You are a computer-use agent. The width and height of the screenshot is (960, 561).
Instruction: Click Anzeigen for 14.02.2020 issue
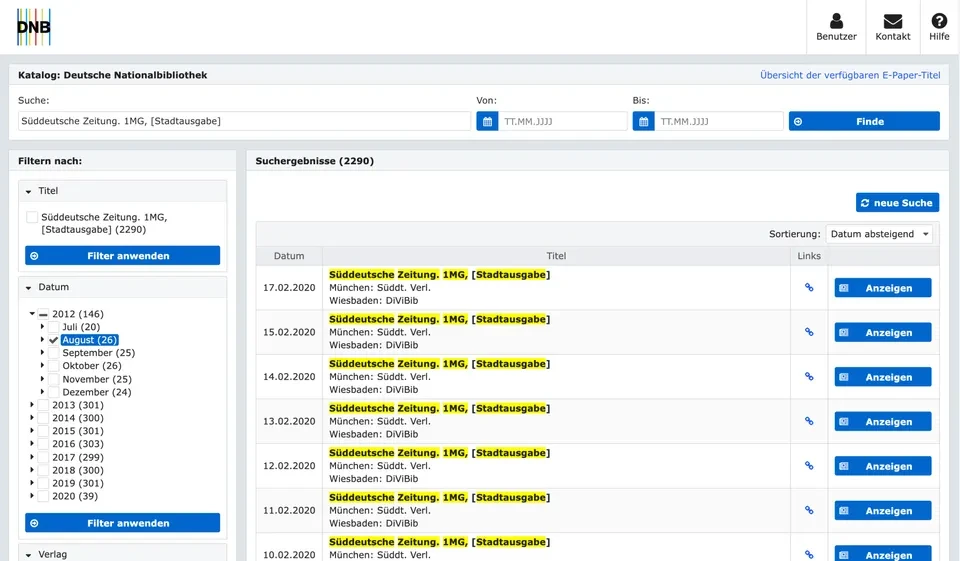click(883, 377)
